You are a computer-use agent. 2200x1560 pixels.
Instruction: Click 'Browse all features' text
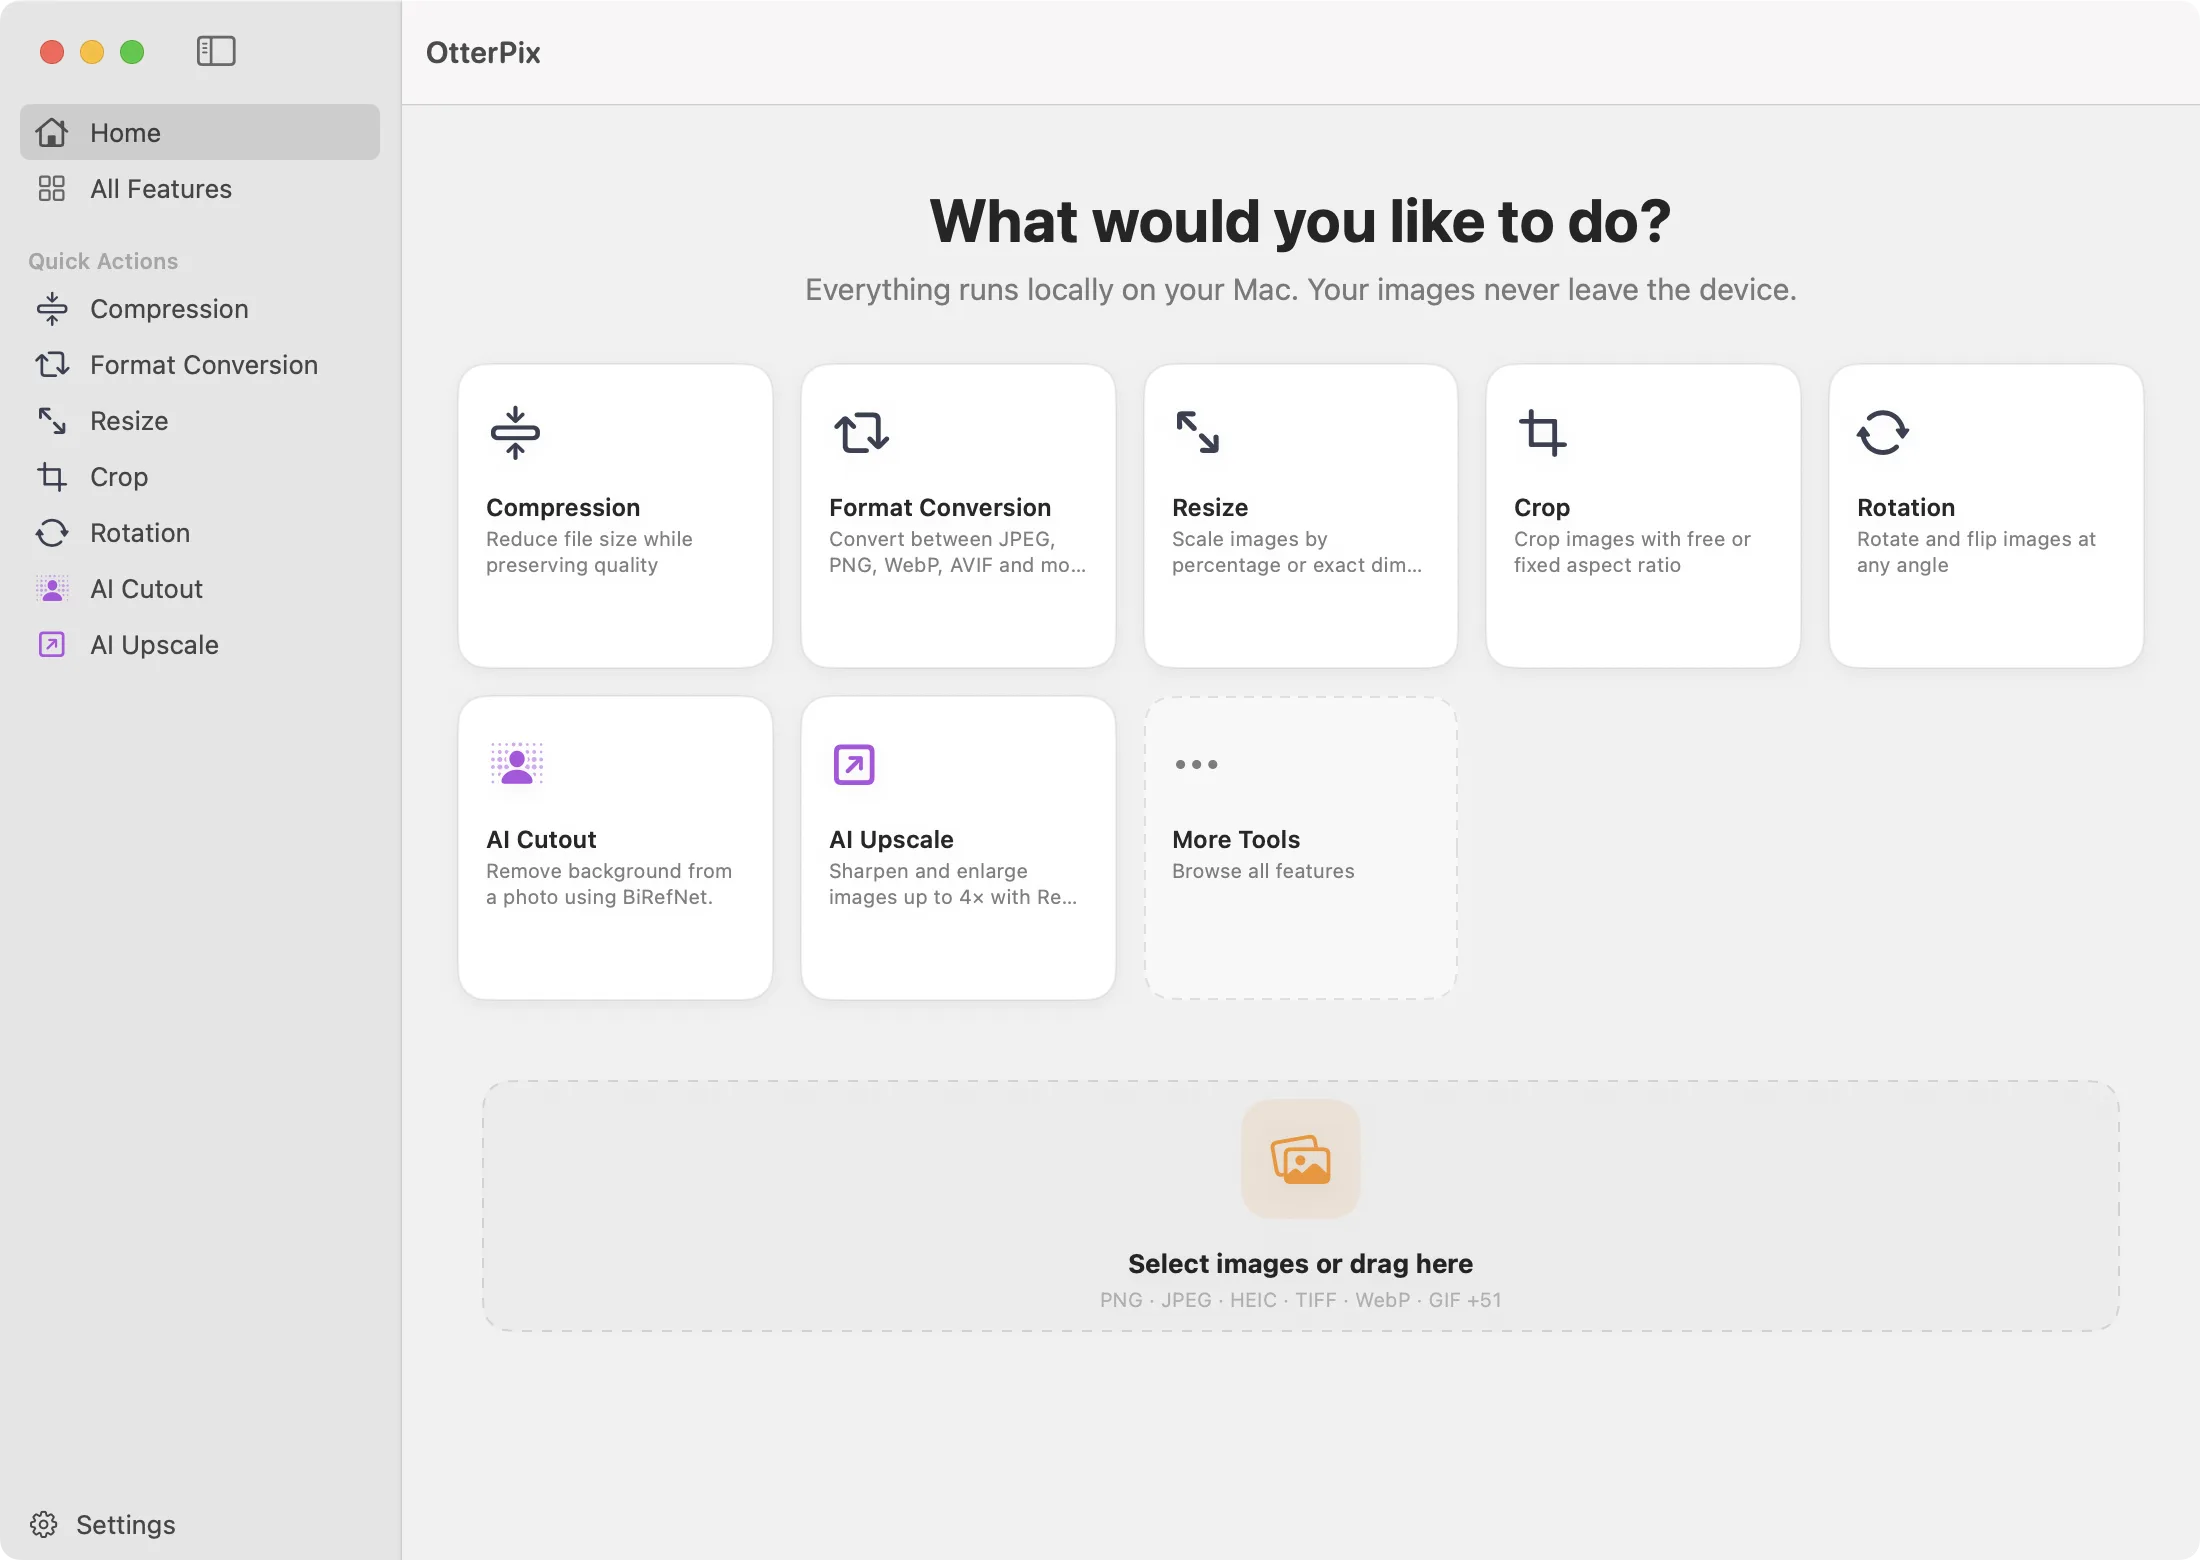tap(1263, 871)
